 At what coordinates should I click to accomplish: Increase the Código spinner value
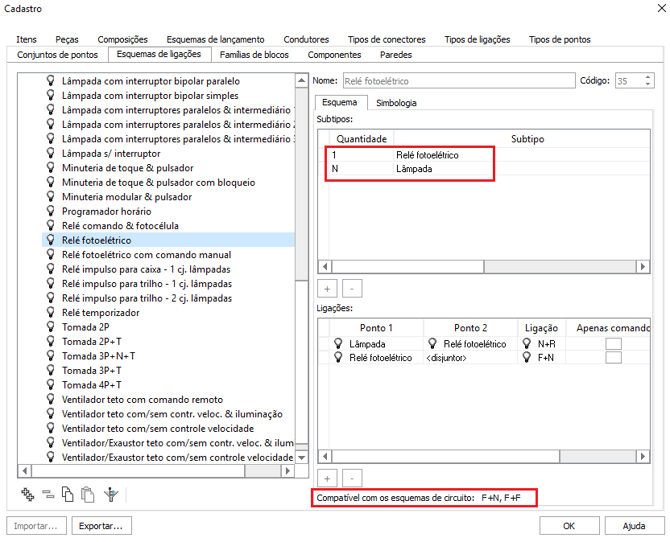(x=650, y=77)
